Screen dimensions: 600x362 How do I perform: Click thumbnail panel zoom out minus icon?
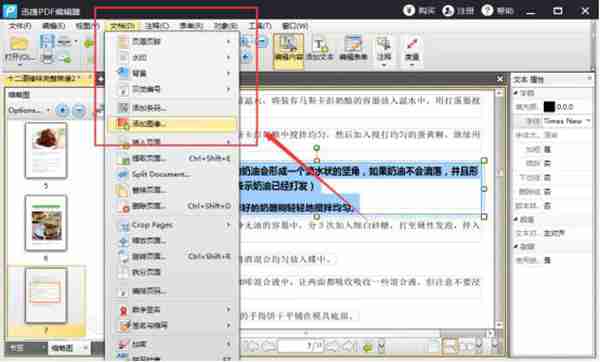(x=79, y=111)
